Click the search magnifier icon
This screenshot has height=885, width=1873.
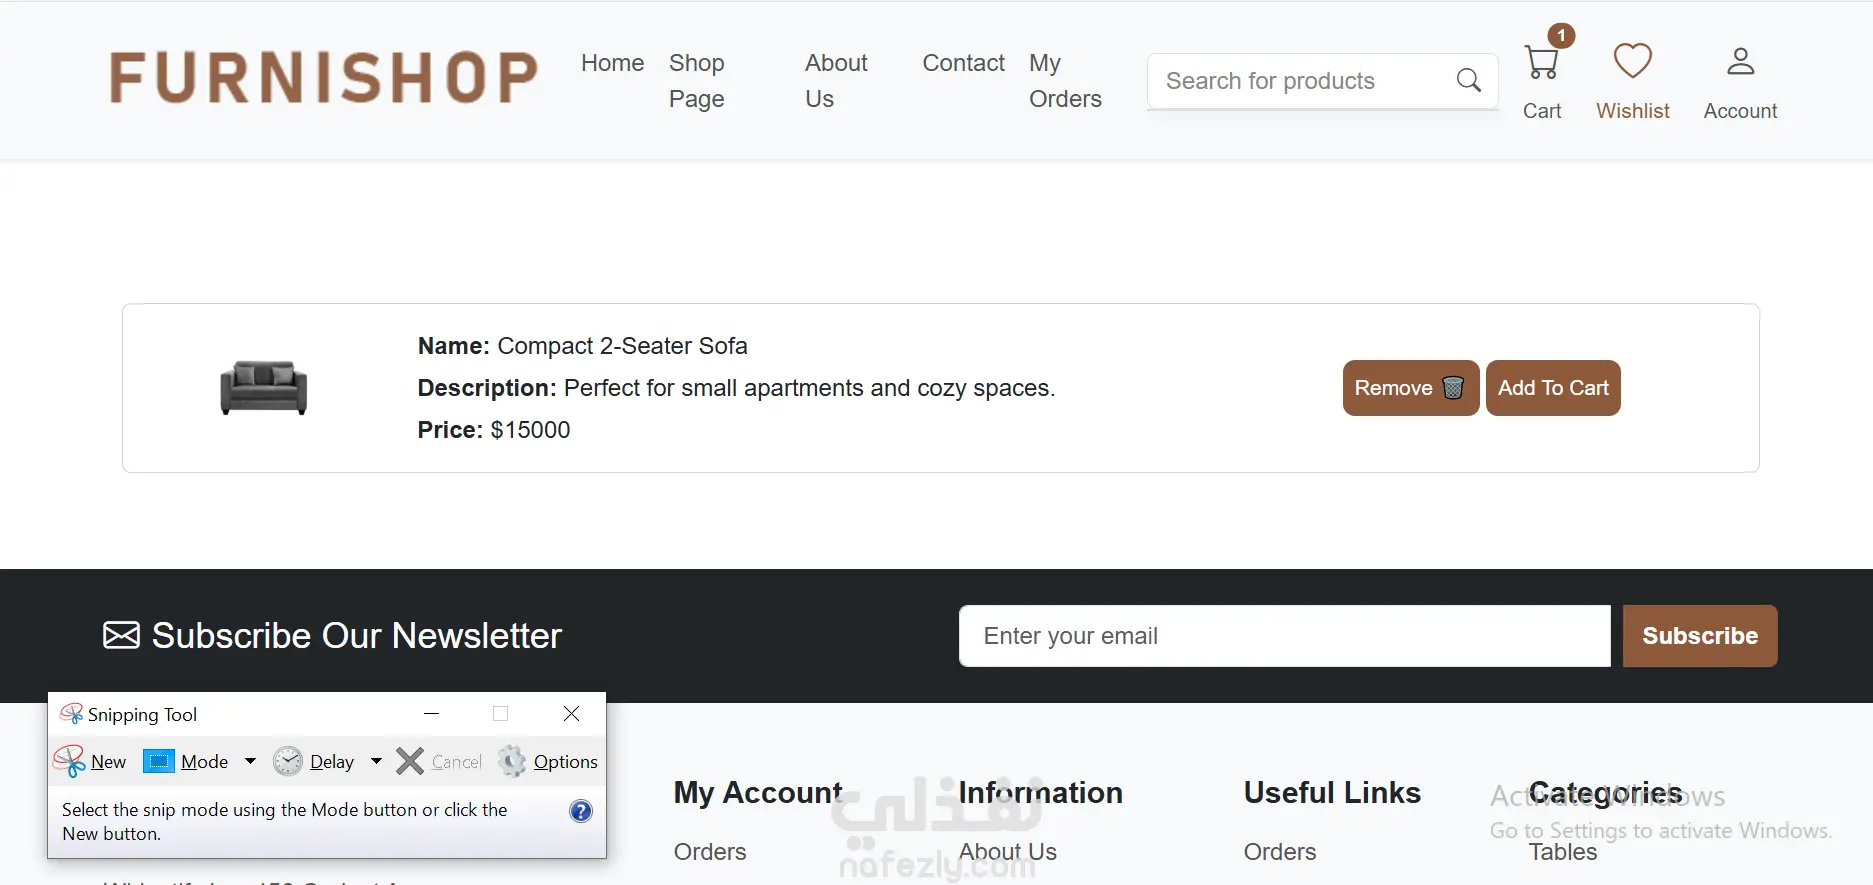tap(1468, 81)
